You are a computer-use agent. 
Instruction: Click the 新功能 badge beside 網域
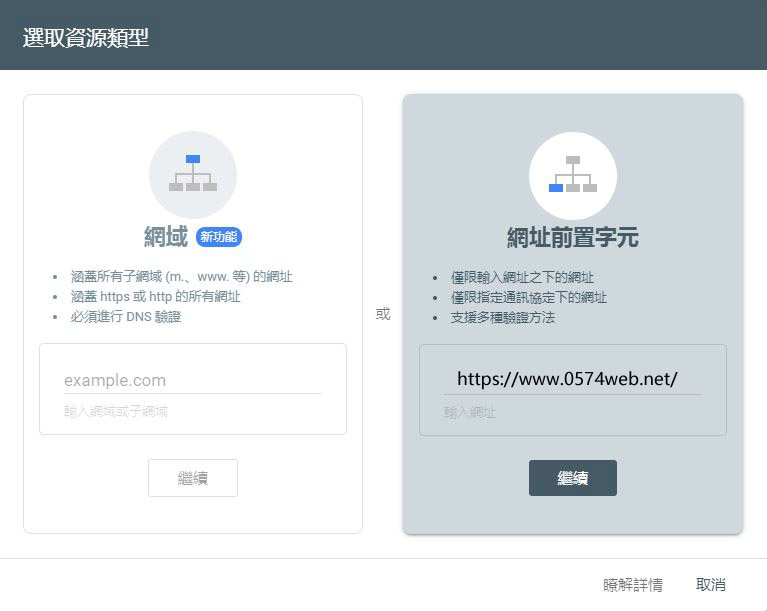tap(219, 237)
